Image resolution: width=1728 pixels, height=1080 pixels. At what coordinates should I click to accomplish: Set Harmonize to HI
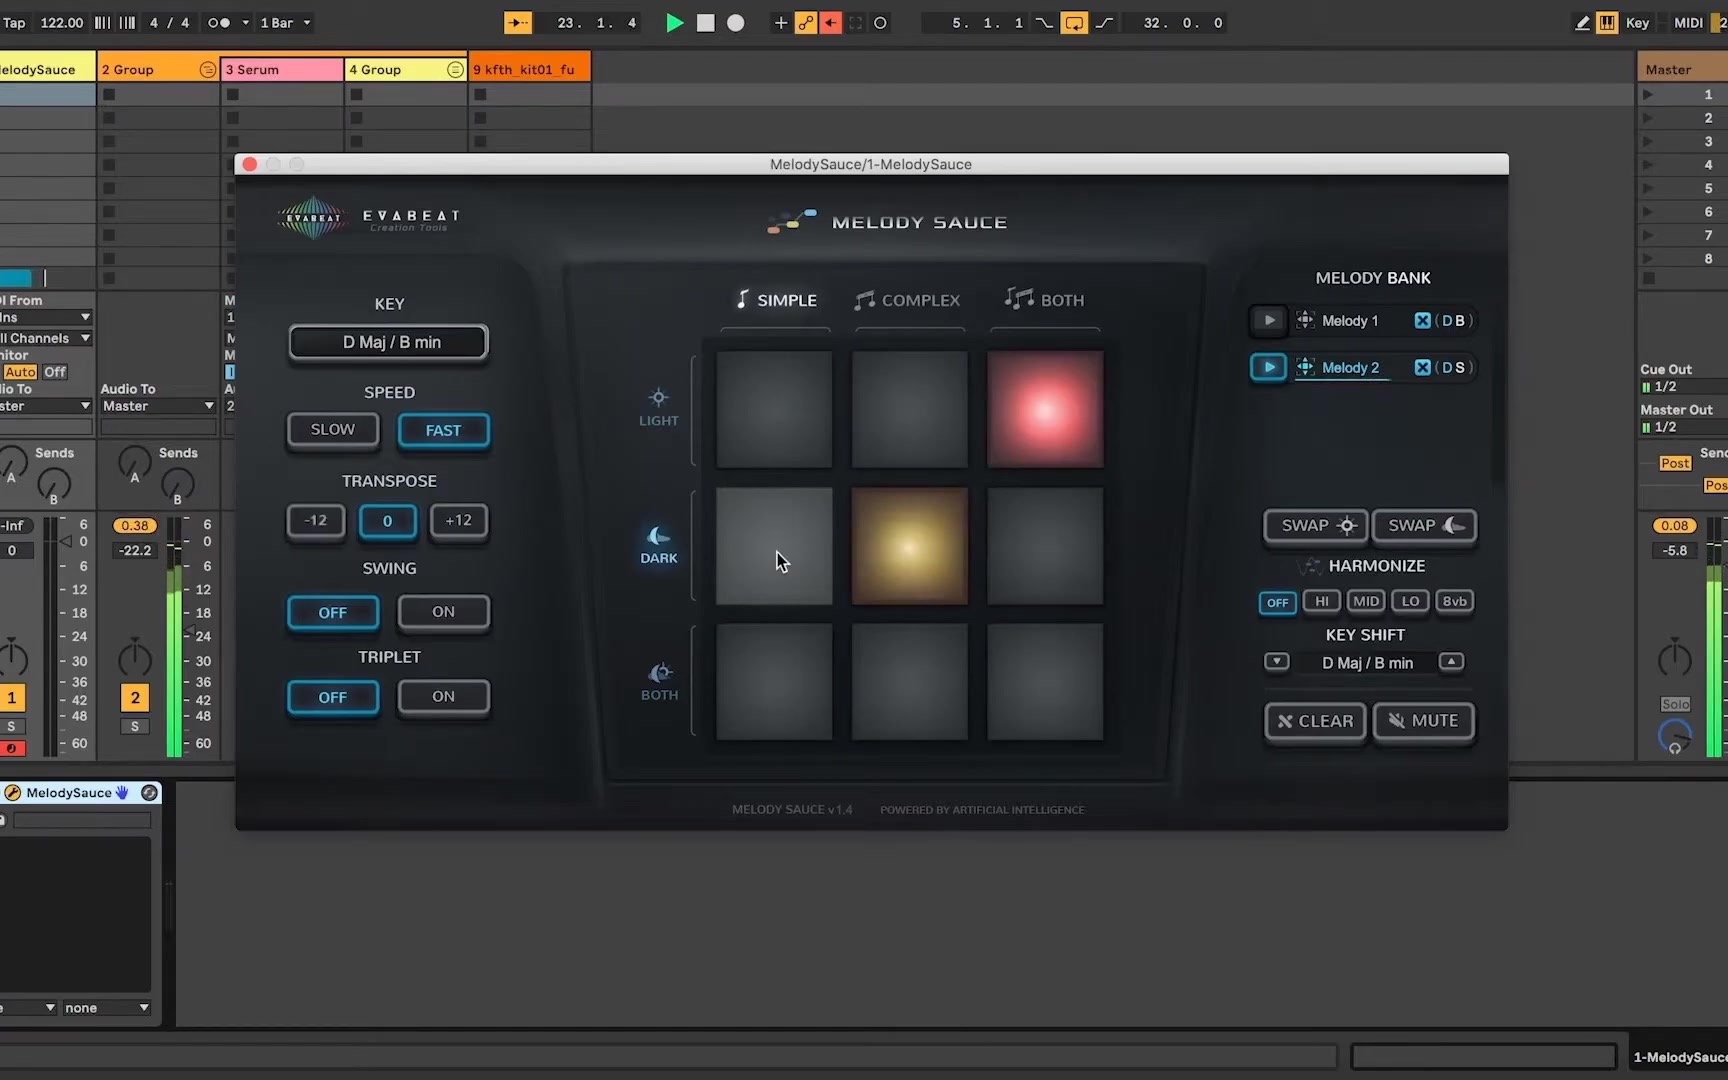pyautogui.click(x=1322, y=601)
